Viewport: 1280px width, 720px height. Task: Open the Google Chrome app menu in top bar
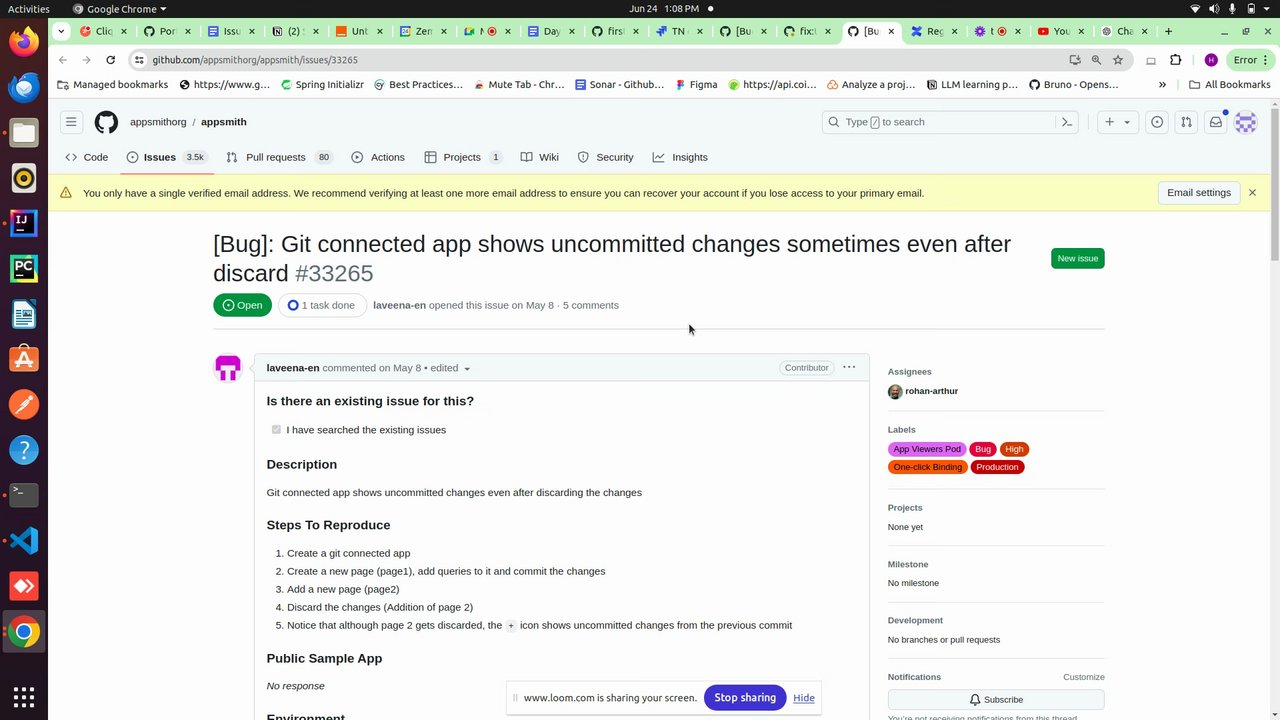click(x=119, y=9)
